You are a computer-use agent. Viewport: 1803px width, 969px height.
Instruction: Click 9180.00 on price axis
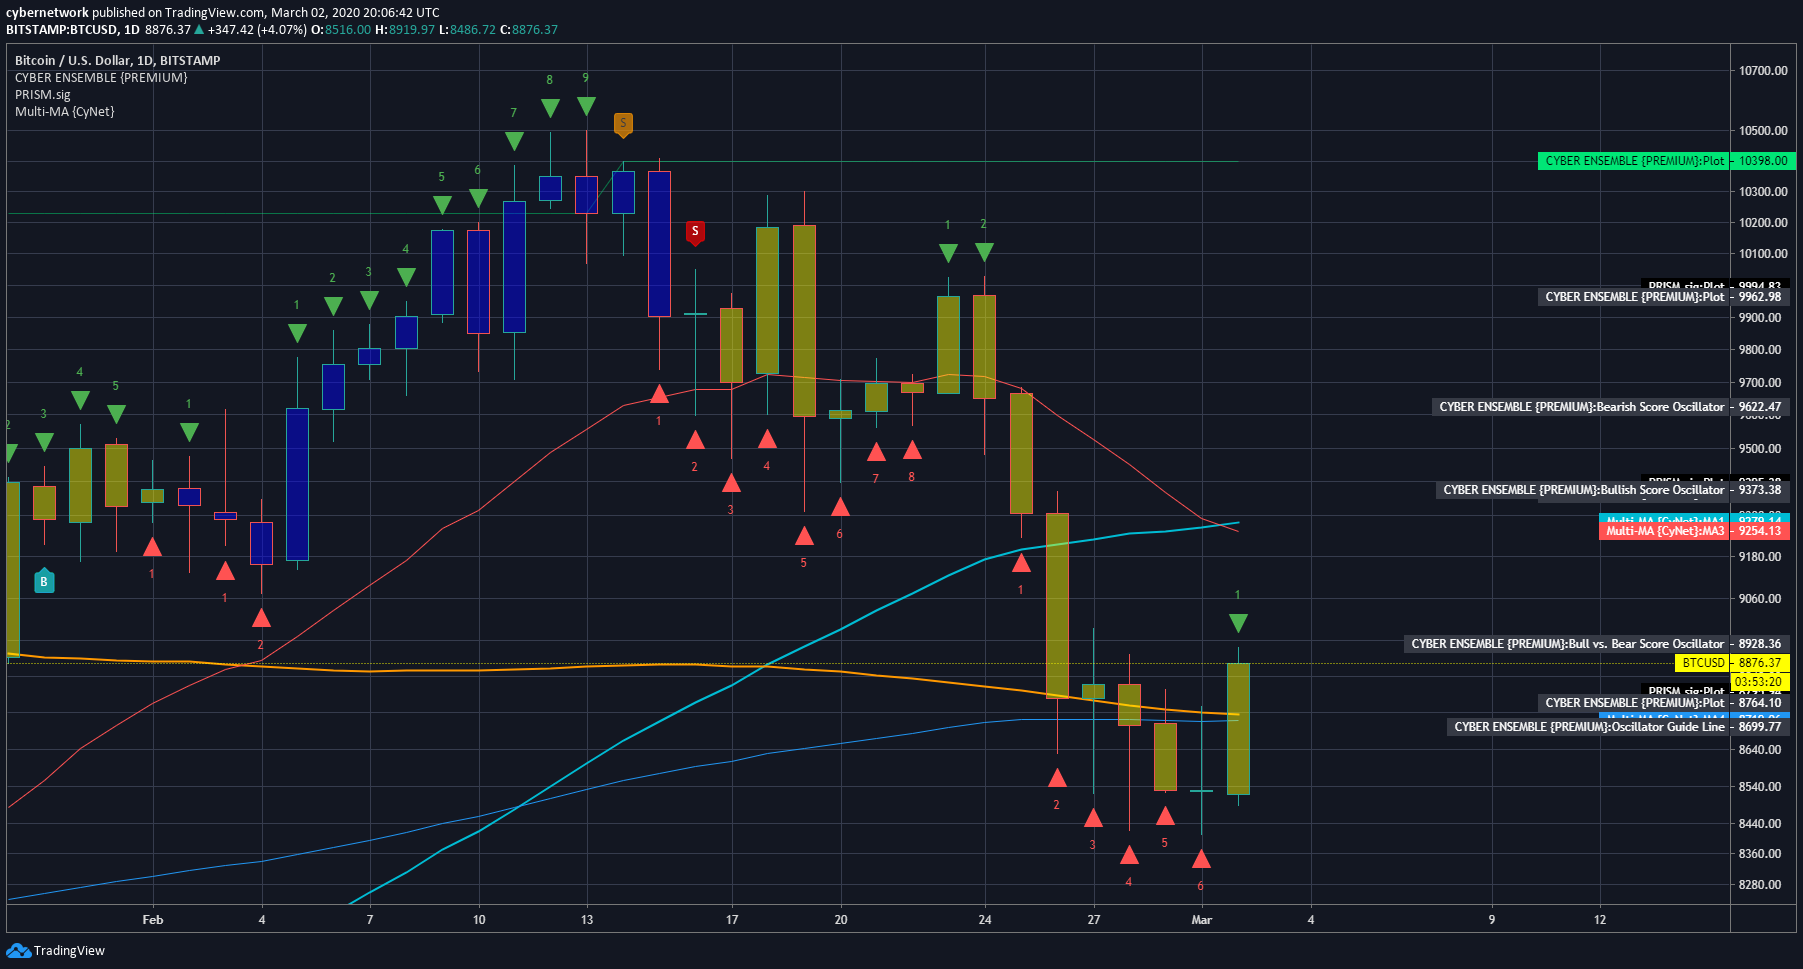pos(1760,557)
